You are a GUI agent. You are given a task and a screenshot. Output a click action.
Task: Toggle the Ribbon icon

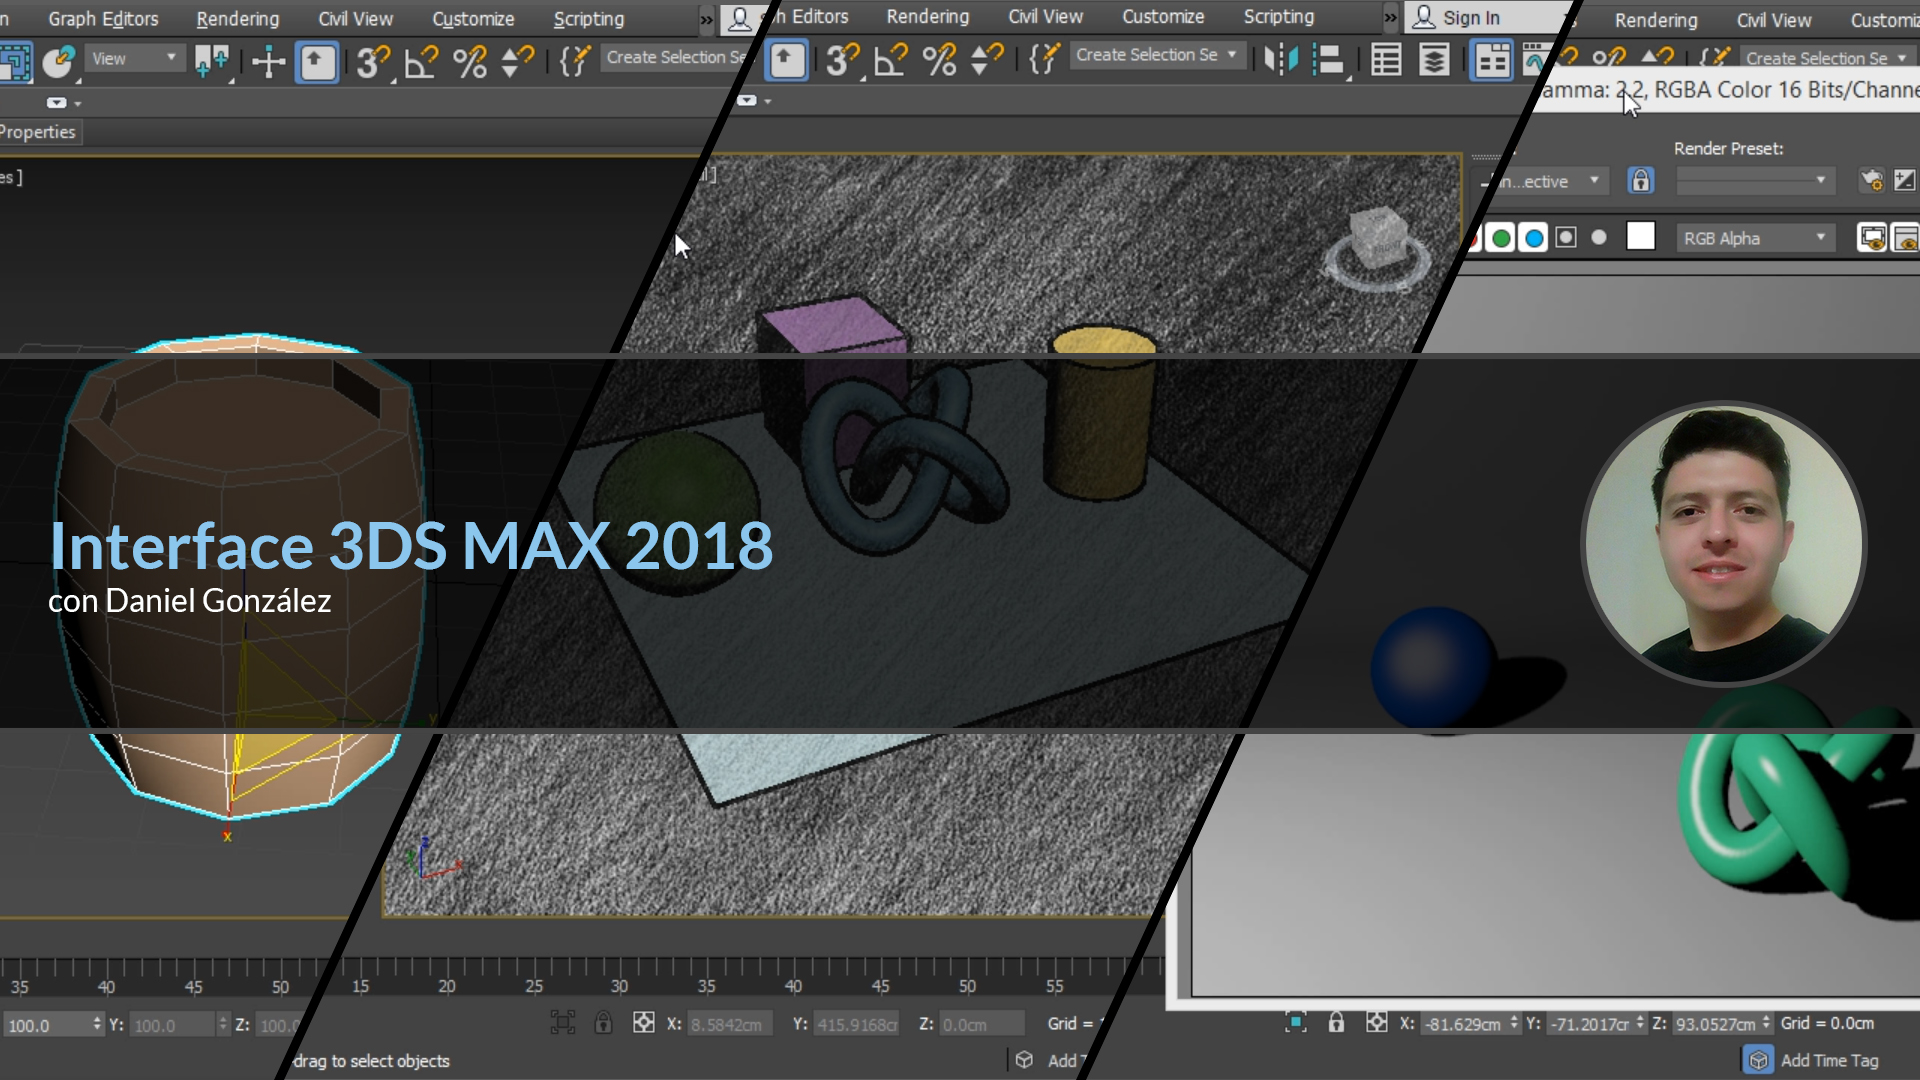pos(1491,59)
